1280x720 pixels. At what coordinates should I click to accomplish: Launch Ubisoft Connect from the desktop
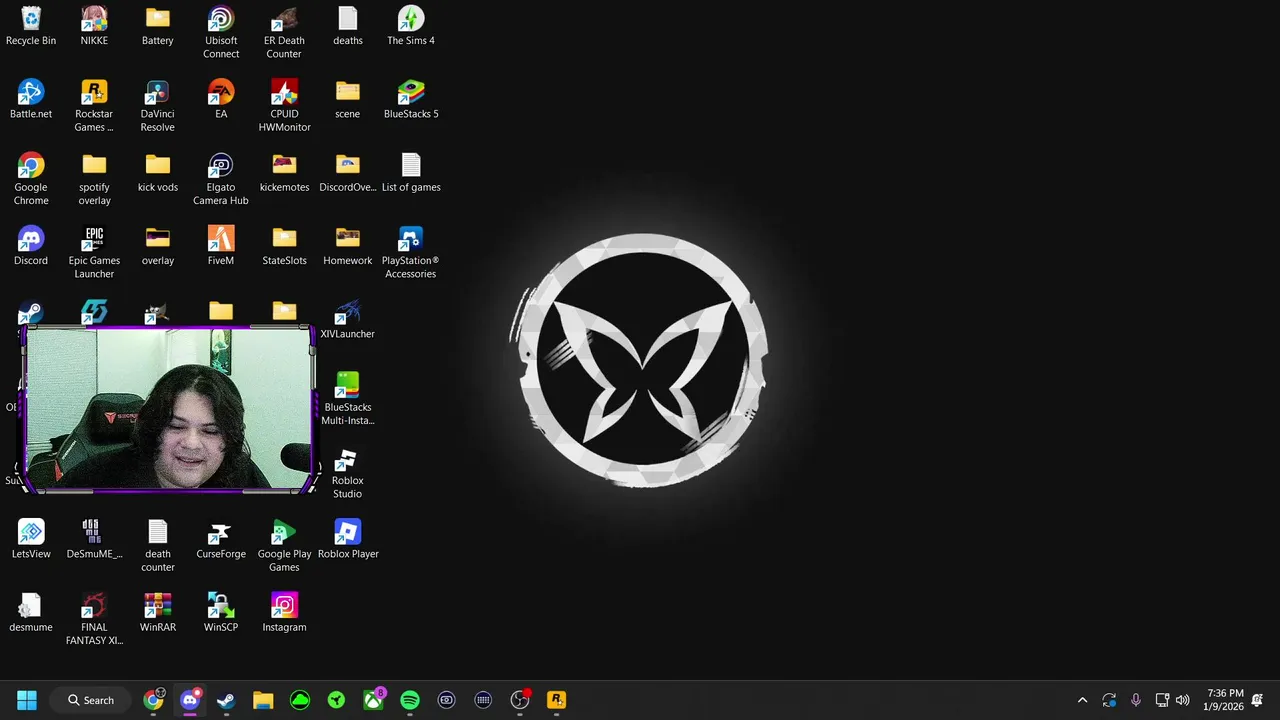tap(221, 32)
